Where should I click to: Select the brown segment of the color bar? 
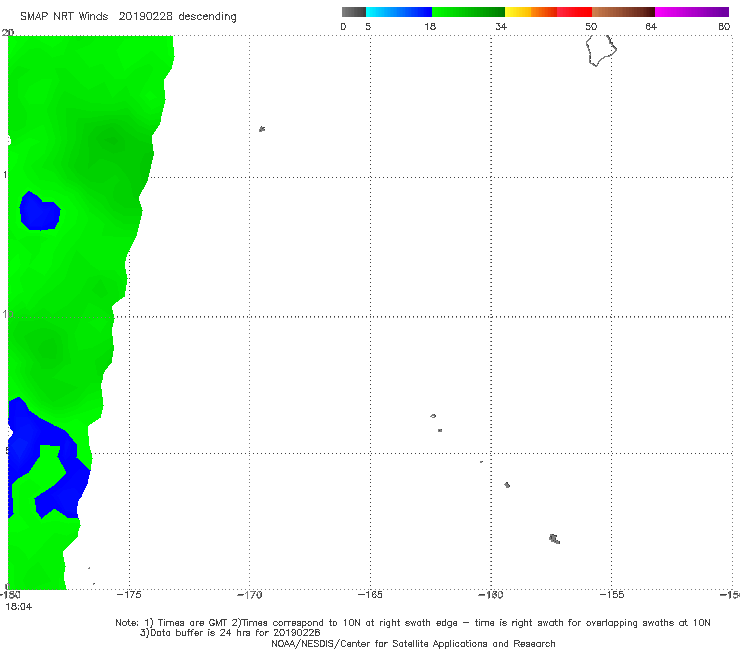(x=623, y=12)
